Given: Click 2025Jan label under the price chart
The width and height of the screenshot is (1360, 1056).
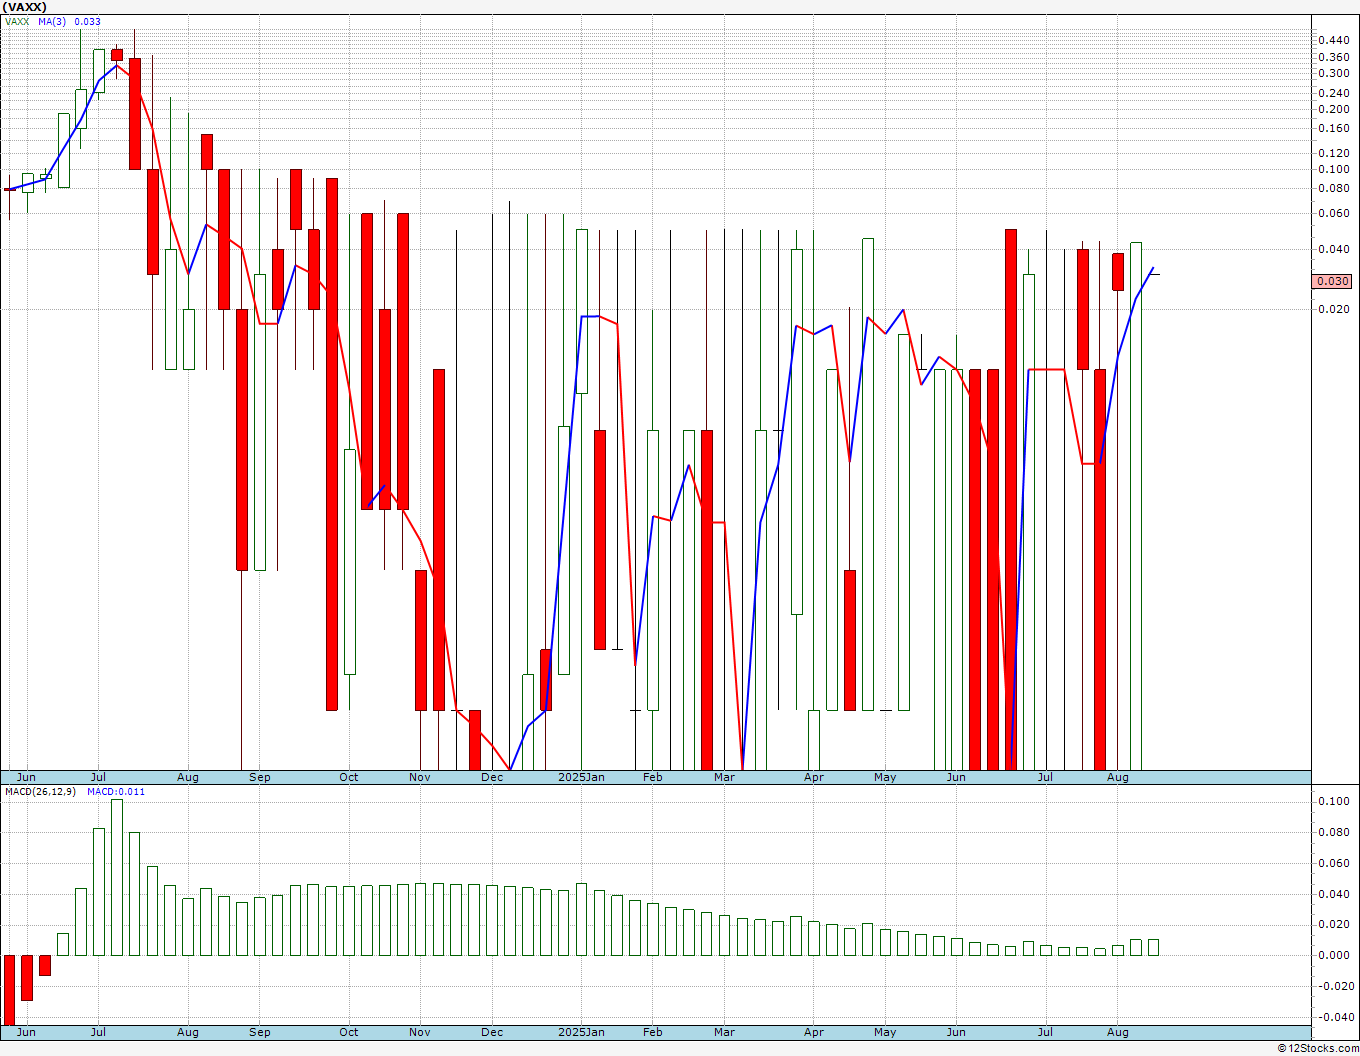Looking at the screenshot, I should tap(581, 777).
